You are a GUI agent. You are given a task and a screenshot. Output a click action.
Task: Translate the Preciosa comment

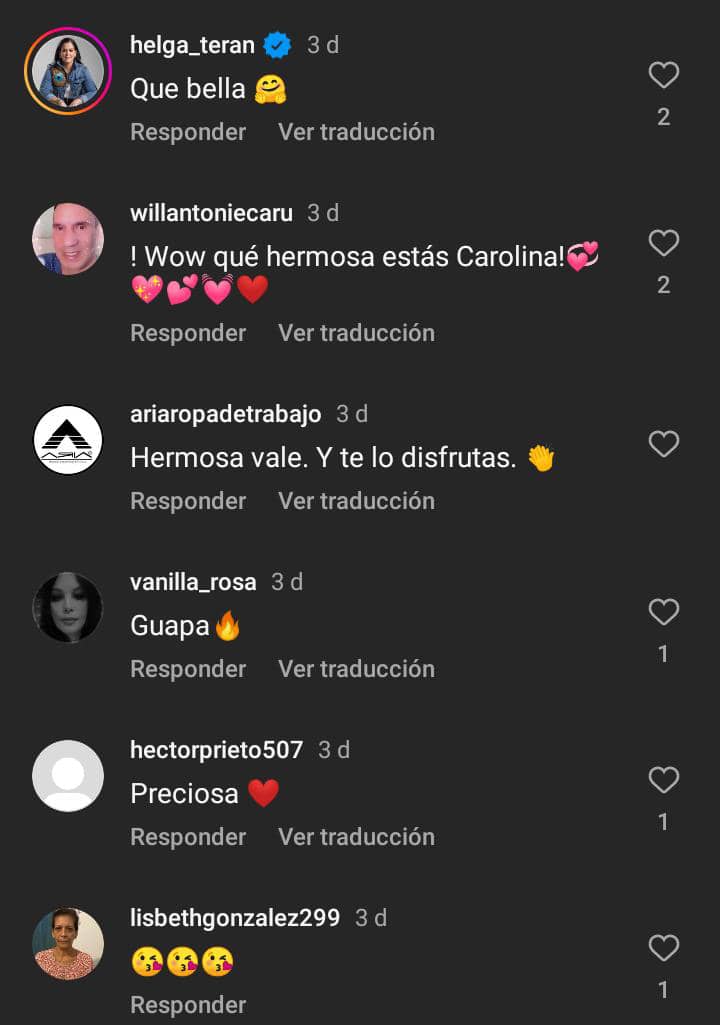coord(356,837)
